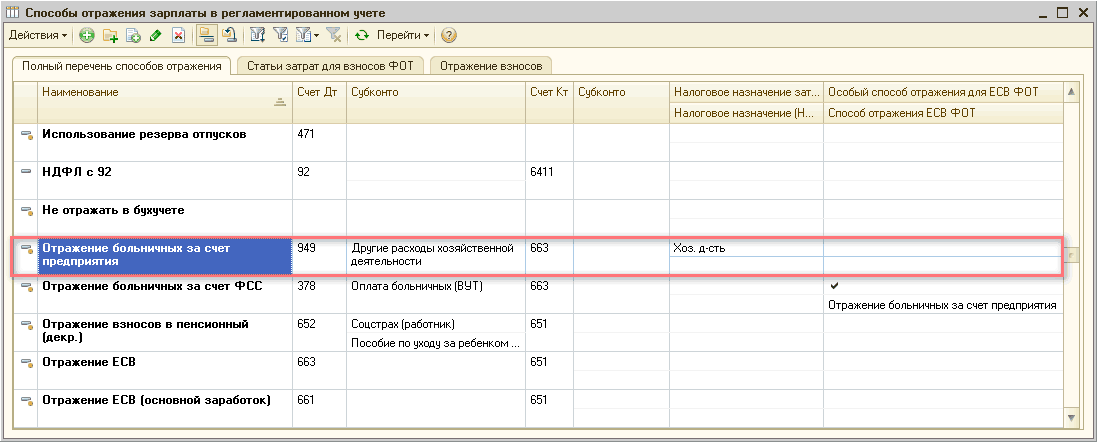
Task: Sort by the Наименование column header
Action: [x=164, y=102]
